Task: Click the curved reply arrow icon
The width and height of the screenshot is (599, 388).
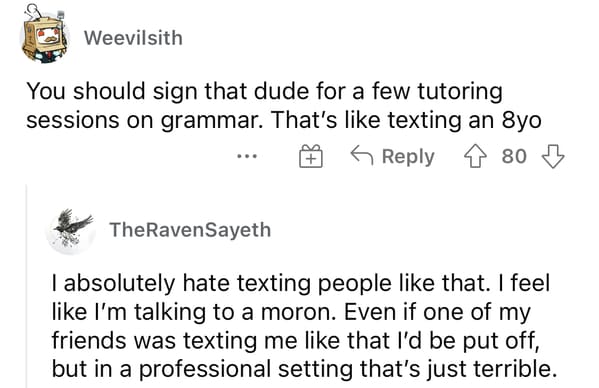Action: 362,155
